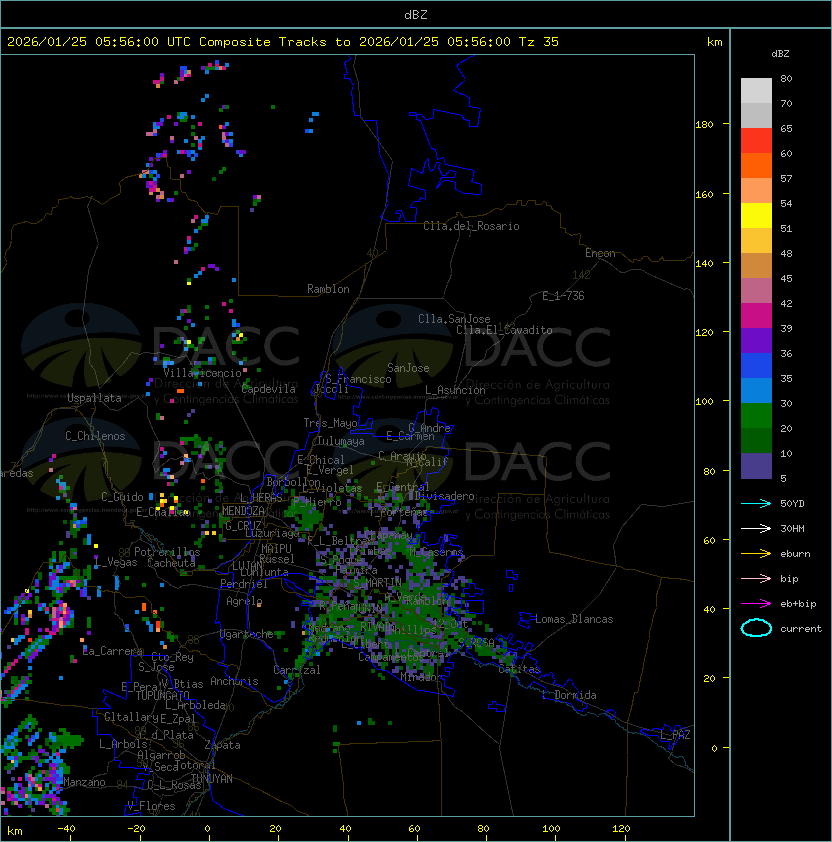Viewport: 832px width, 842px height.
Task: Click the Clla.del_Rosario label
Action: click(471, 226)
